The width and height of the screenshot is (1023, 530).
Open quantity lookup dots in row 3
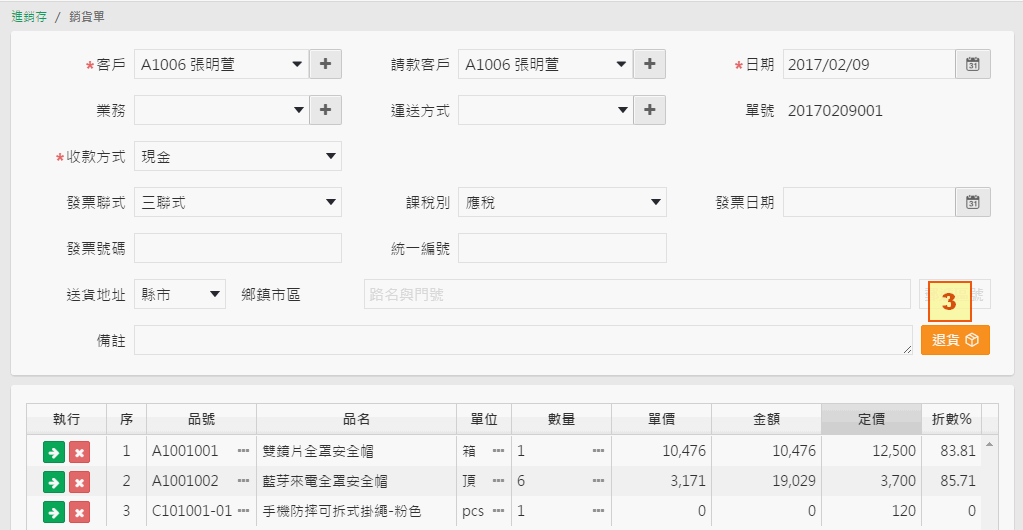(598, 511)
